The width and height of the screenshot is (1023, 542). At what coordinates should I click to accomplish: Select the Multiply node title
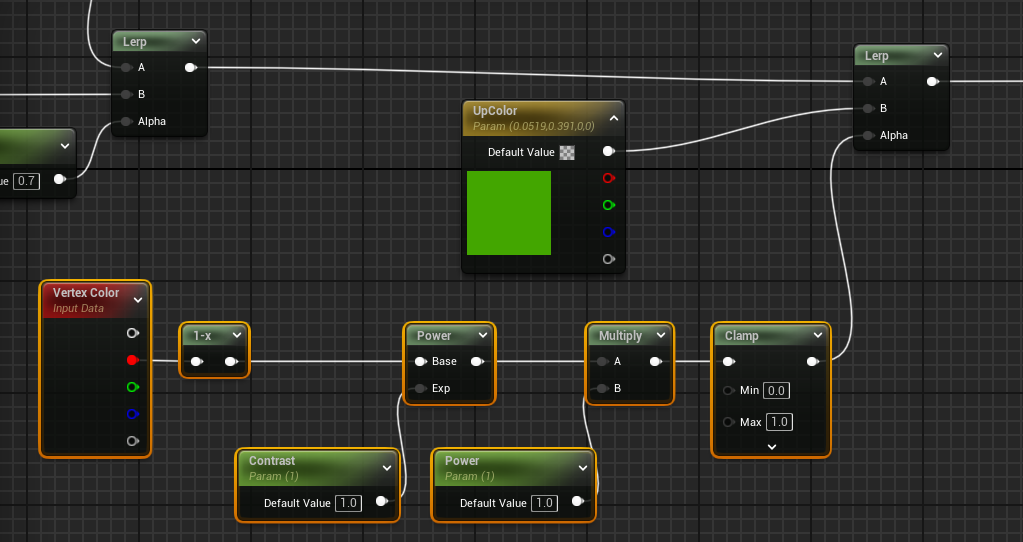pyautogui.click(x=620, y=336)
